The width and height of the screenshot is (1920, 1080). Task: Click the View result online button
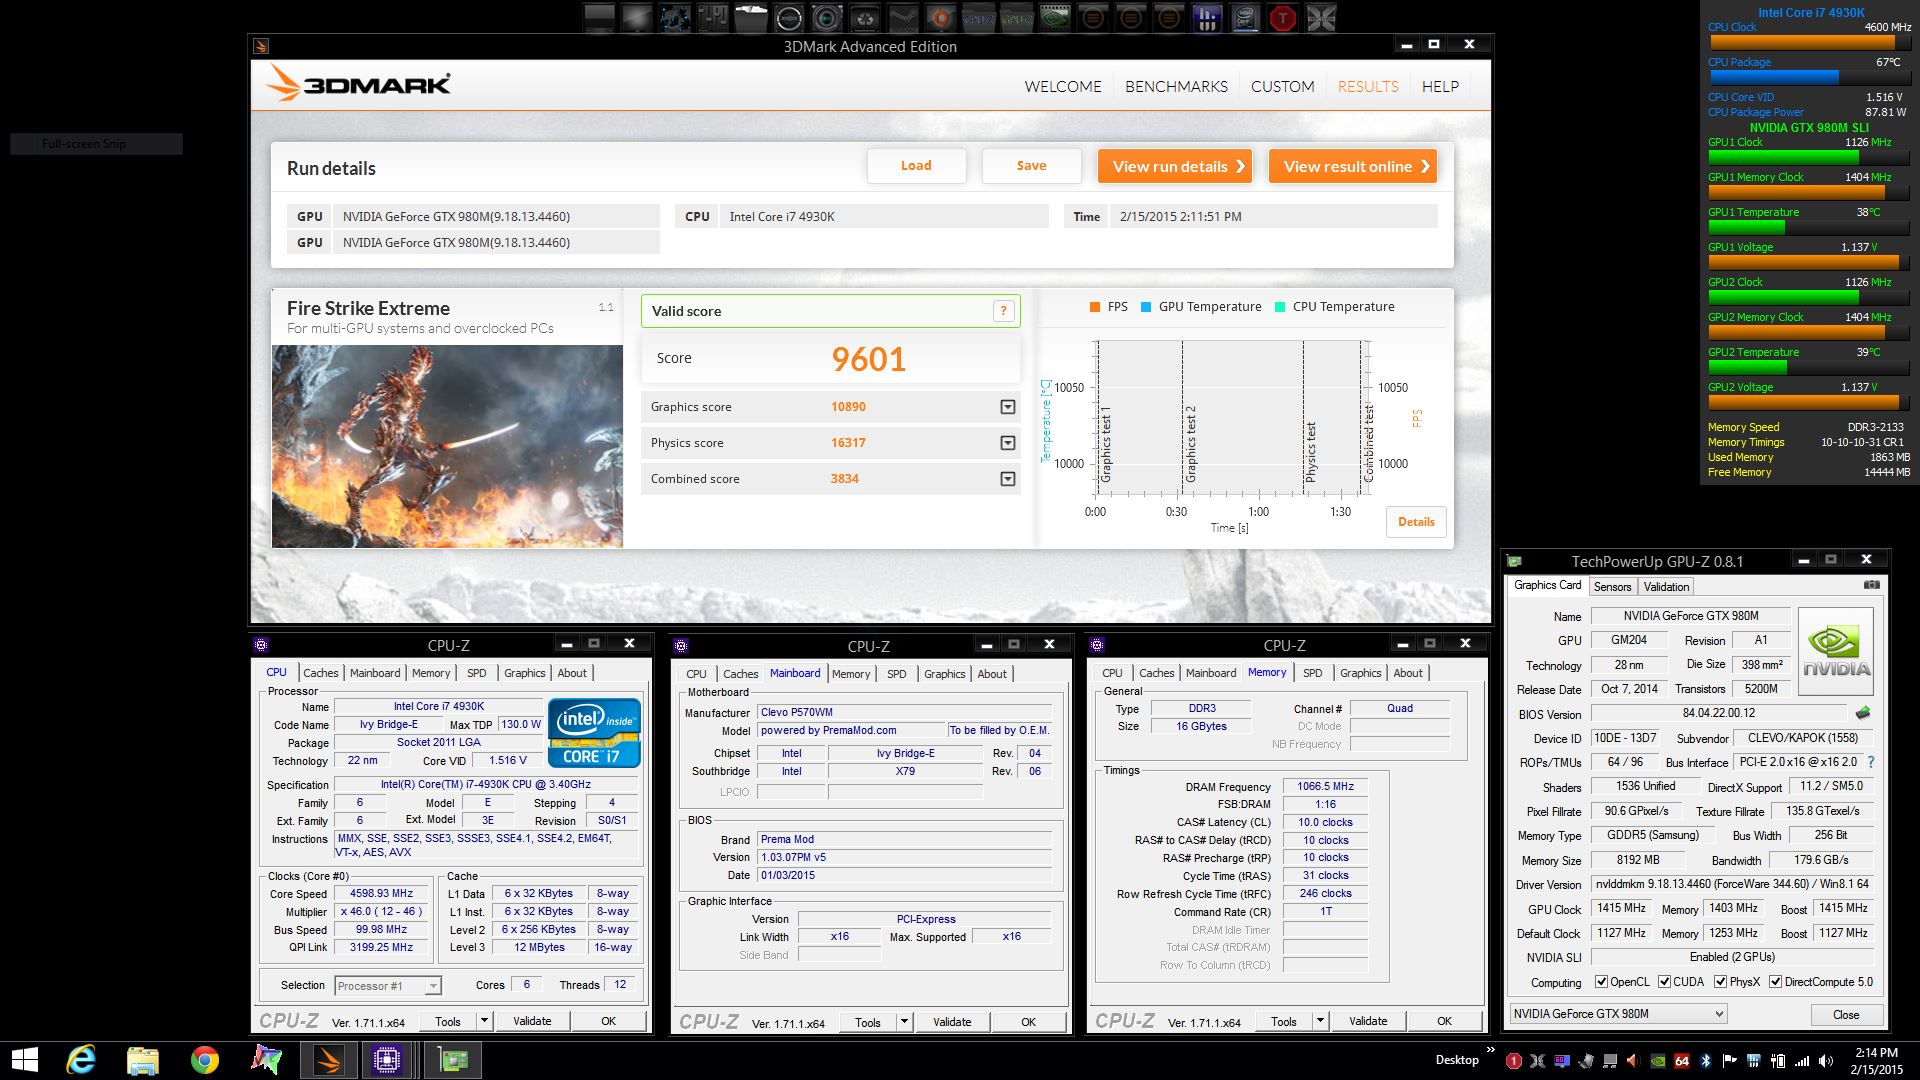click(1352, 167)
